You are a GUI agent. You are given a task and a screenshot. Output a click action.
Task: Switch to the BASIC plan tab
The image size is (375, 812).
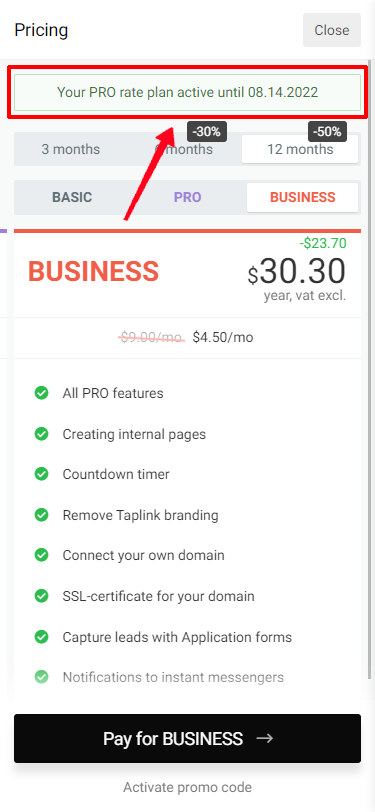tap(72, 197)
